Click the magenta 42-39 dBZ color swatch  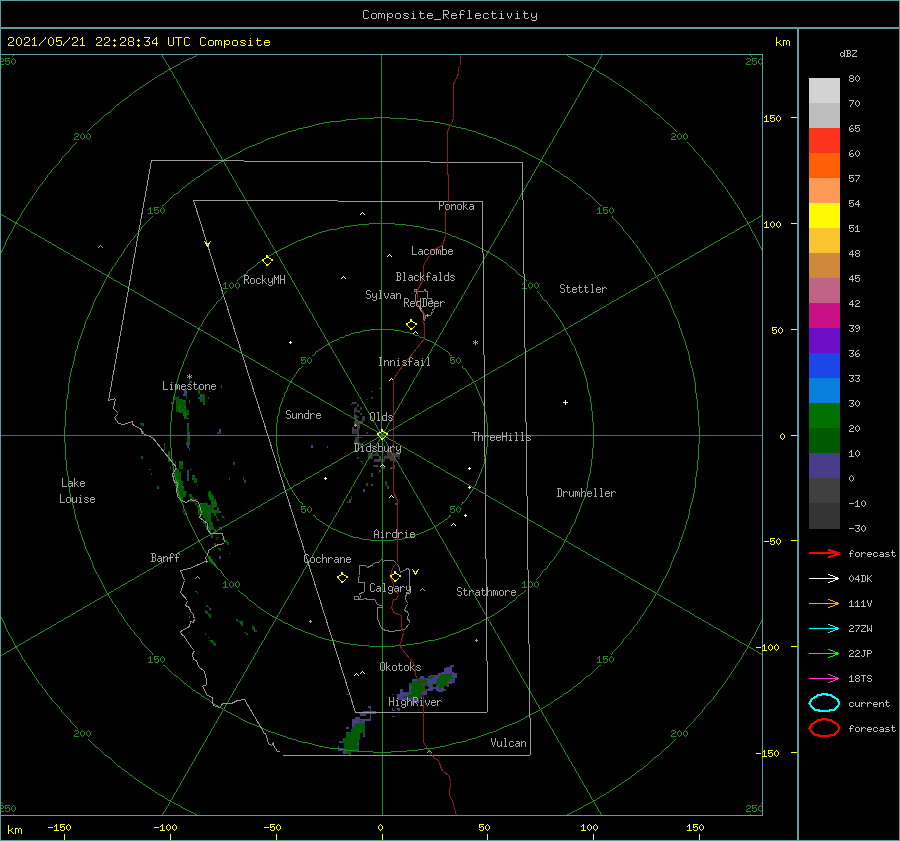click(x=824, y=316)
